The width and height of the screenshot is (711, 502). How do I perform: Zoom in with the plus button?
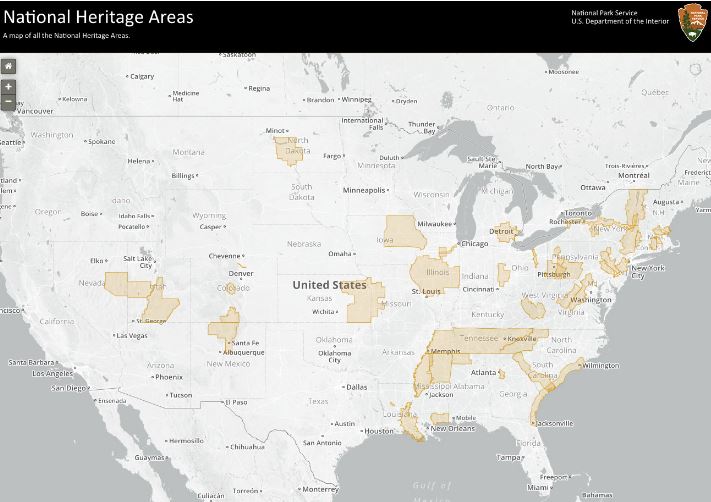8,87
